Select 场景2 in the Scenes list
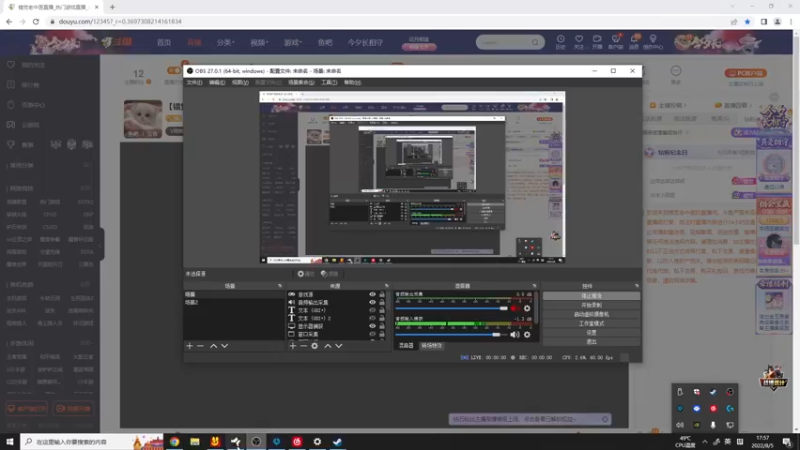The image size is (800, 450). tap(234, 303)
